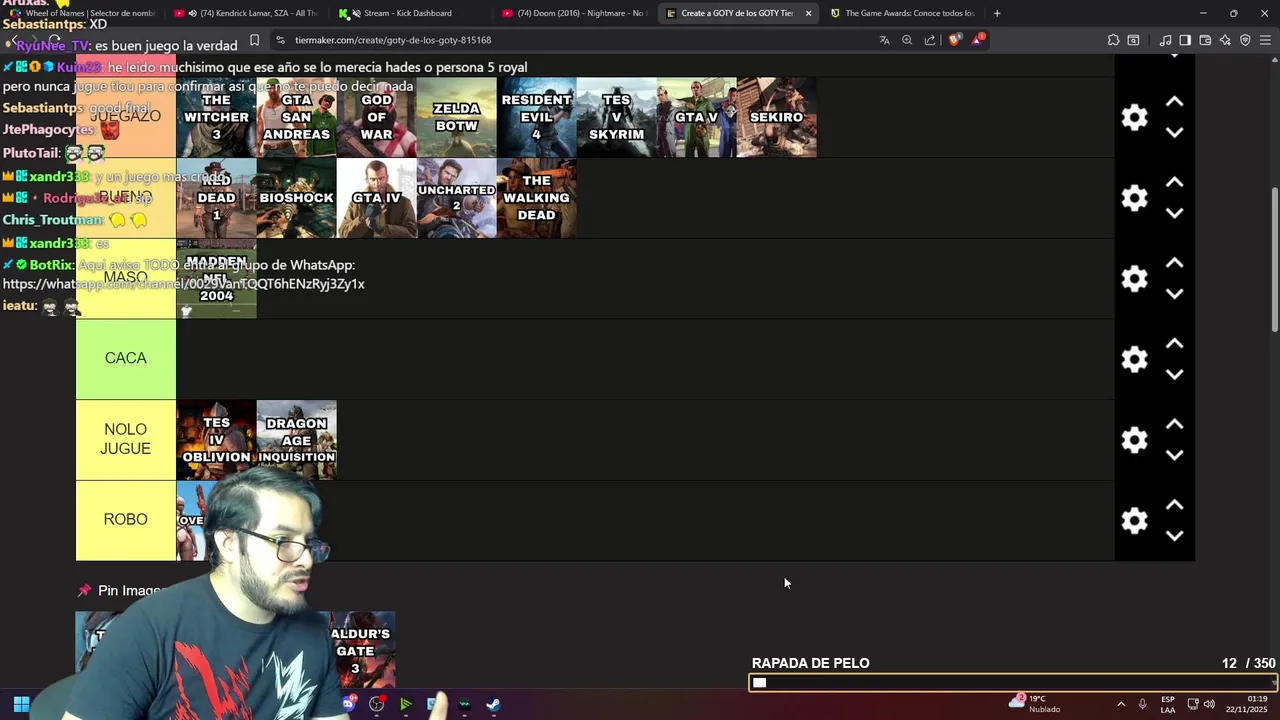
Task: Open Brave Shields lion icon
Action: click(x=955, y=40)
